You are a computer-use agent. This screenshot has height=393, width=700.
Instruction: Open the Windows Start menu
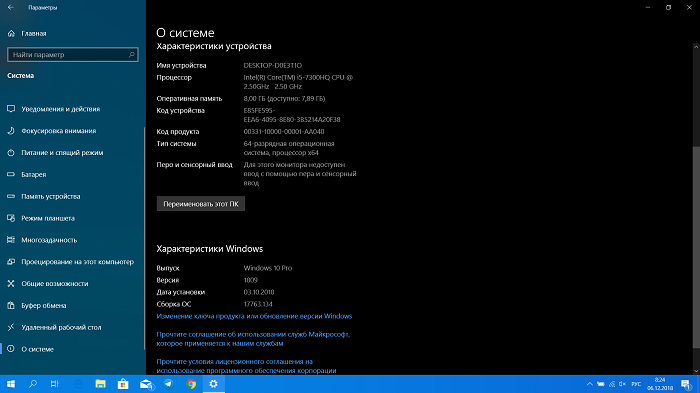(x=11, y=384)
